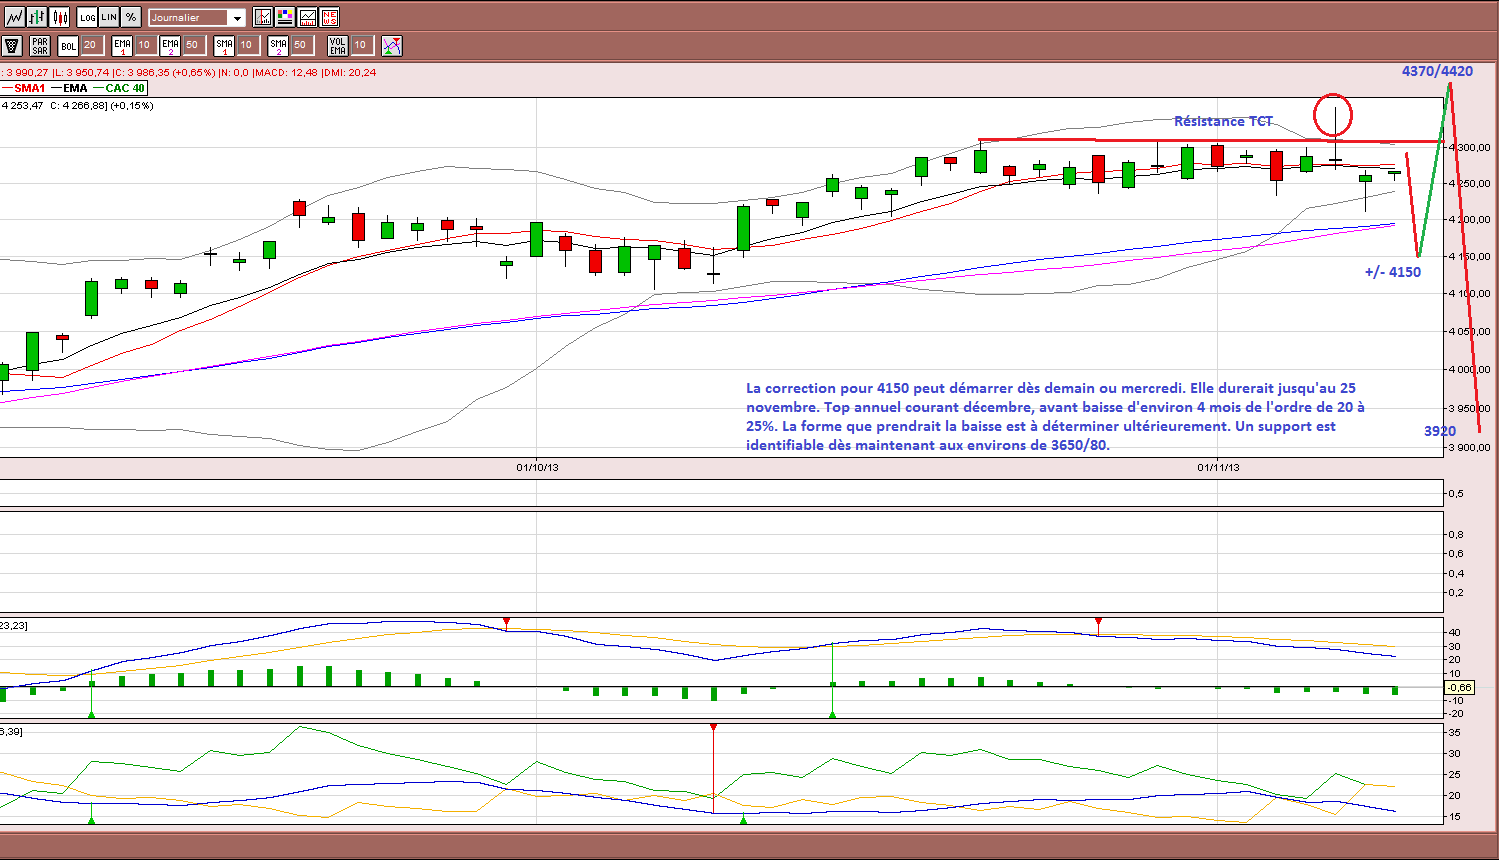1499x860 pixels.
Task: Toggle the SMA 1 indicator
Action: click(224, 46)
